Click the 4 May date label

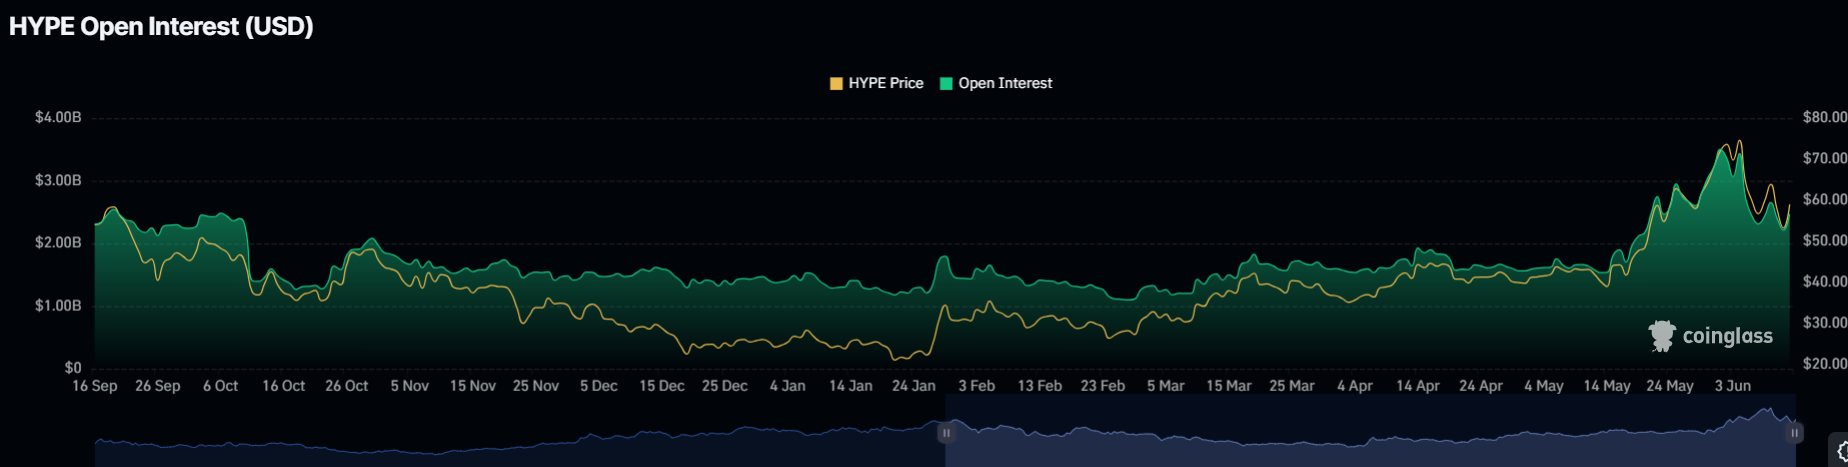pos(1544,386)
